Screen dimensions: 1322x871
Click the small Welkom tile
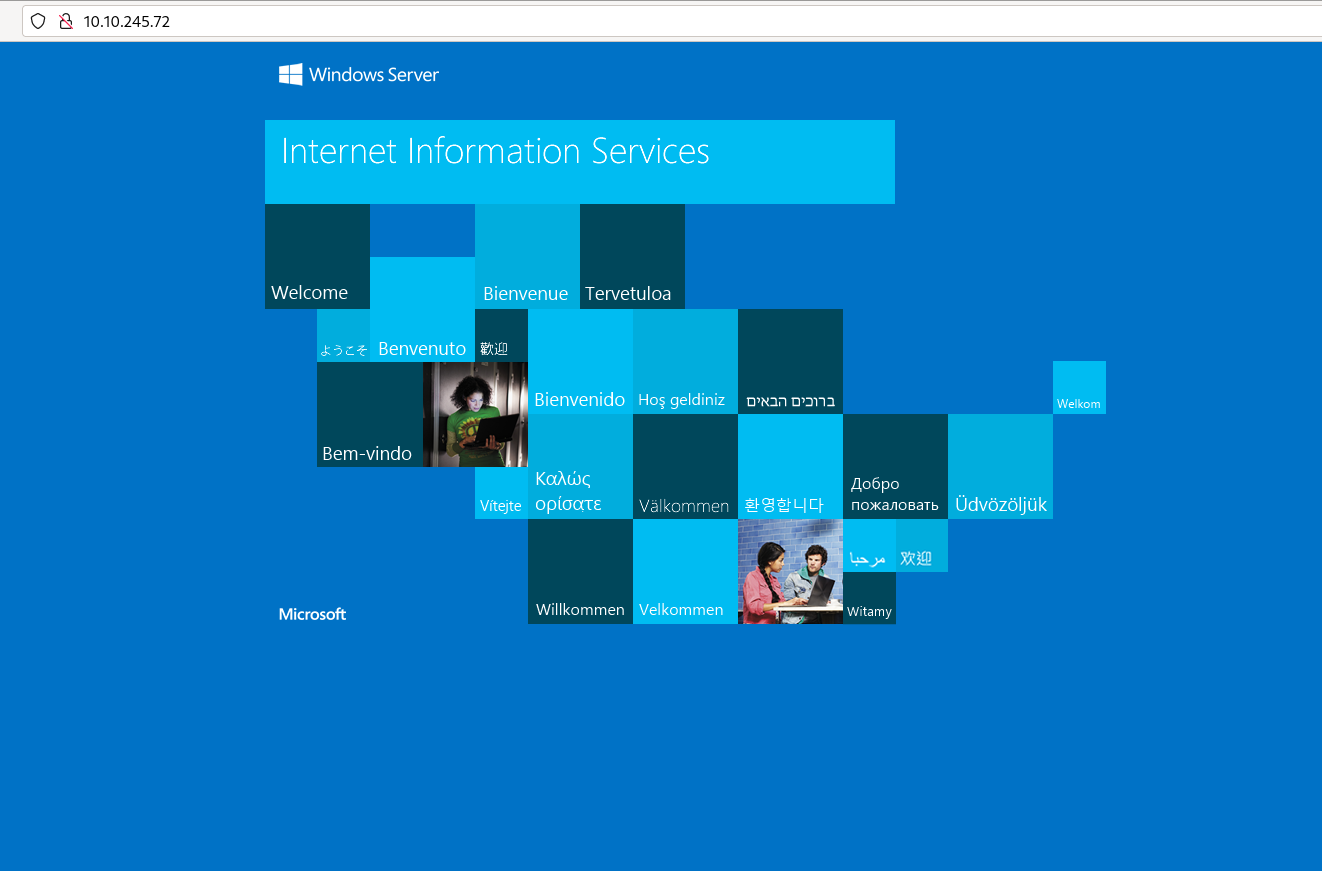pyautogui.click(x=1079, y=387)
